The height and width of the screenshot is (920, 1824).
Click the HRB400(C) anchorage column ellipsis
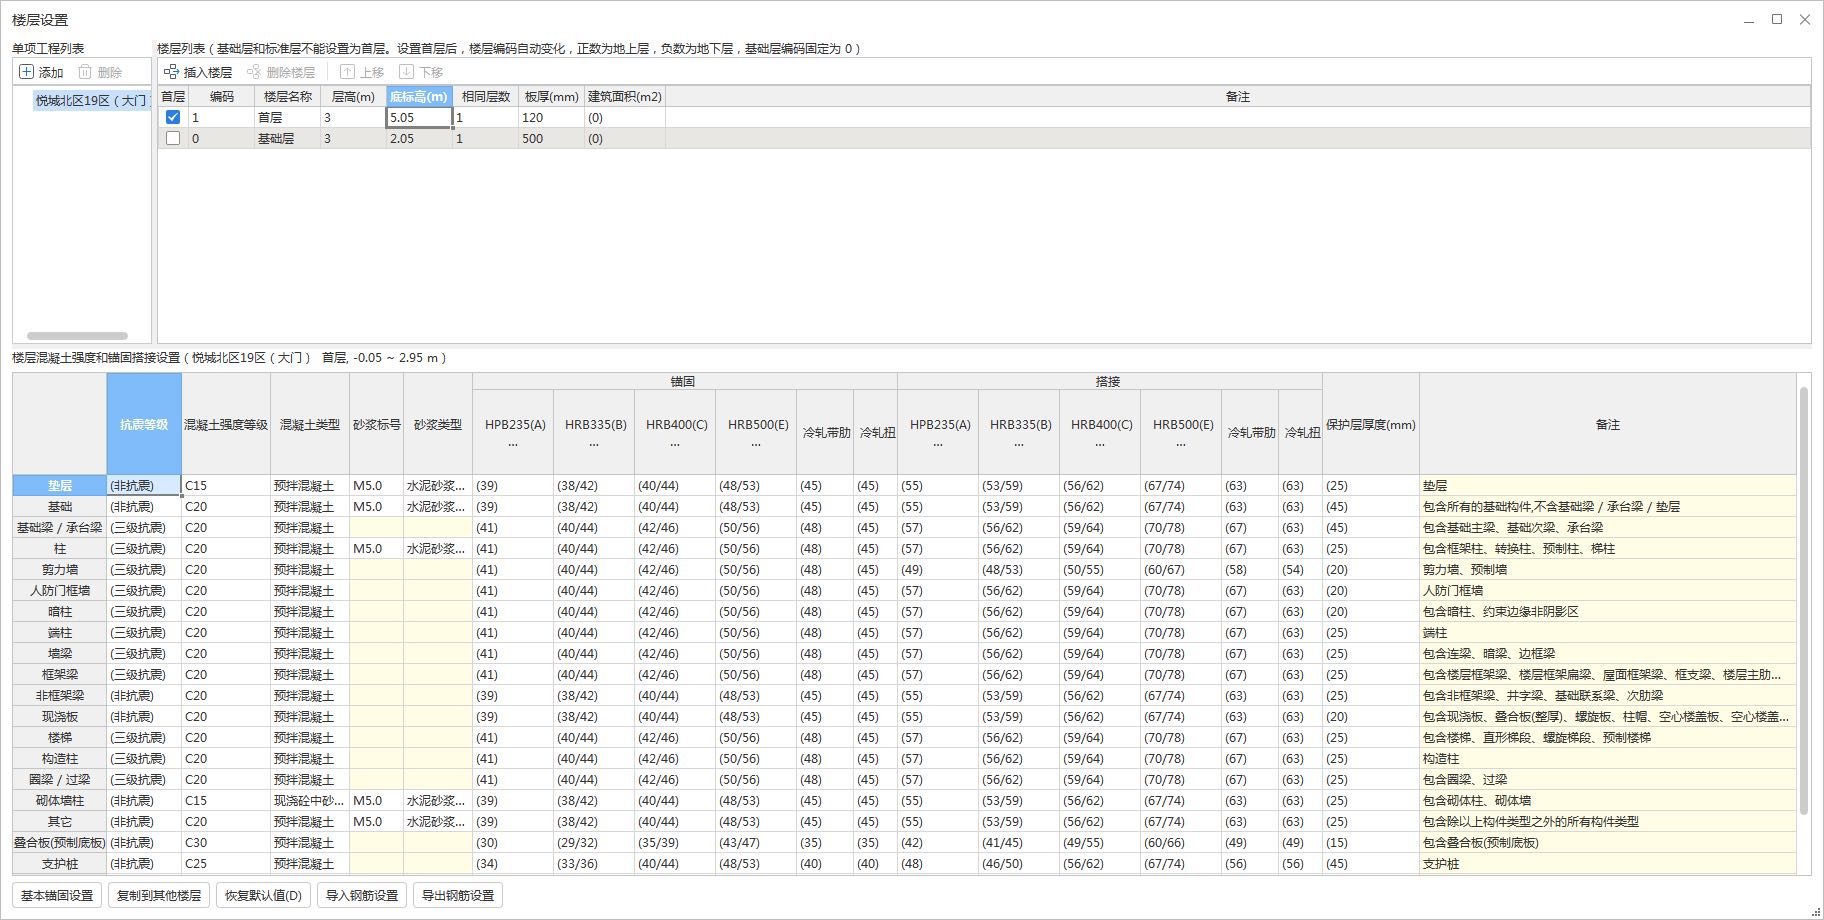click(676, 443)
